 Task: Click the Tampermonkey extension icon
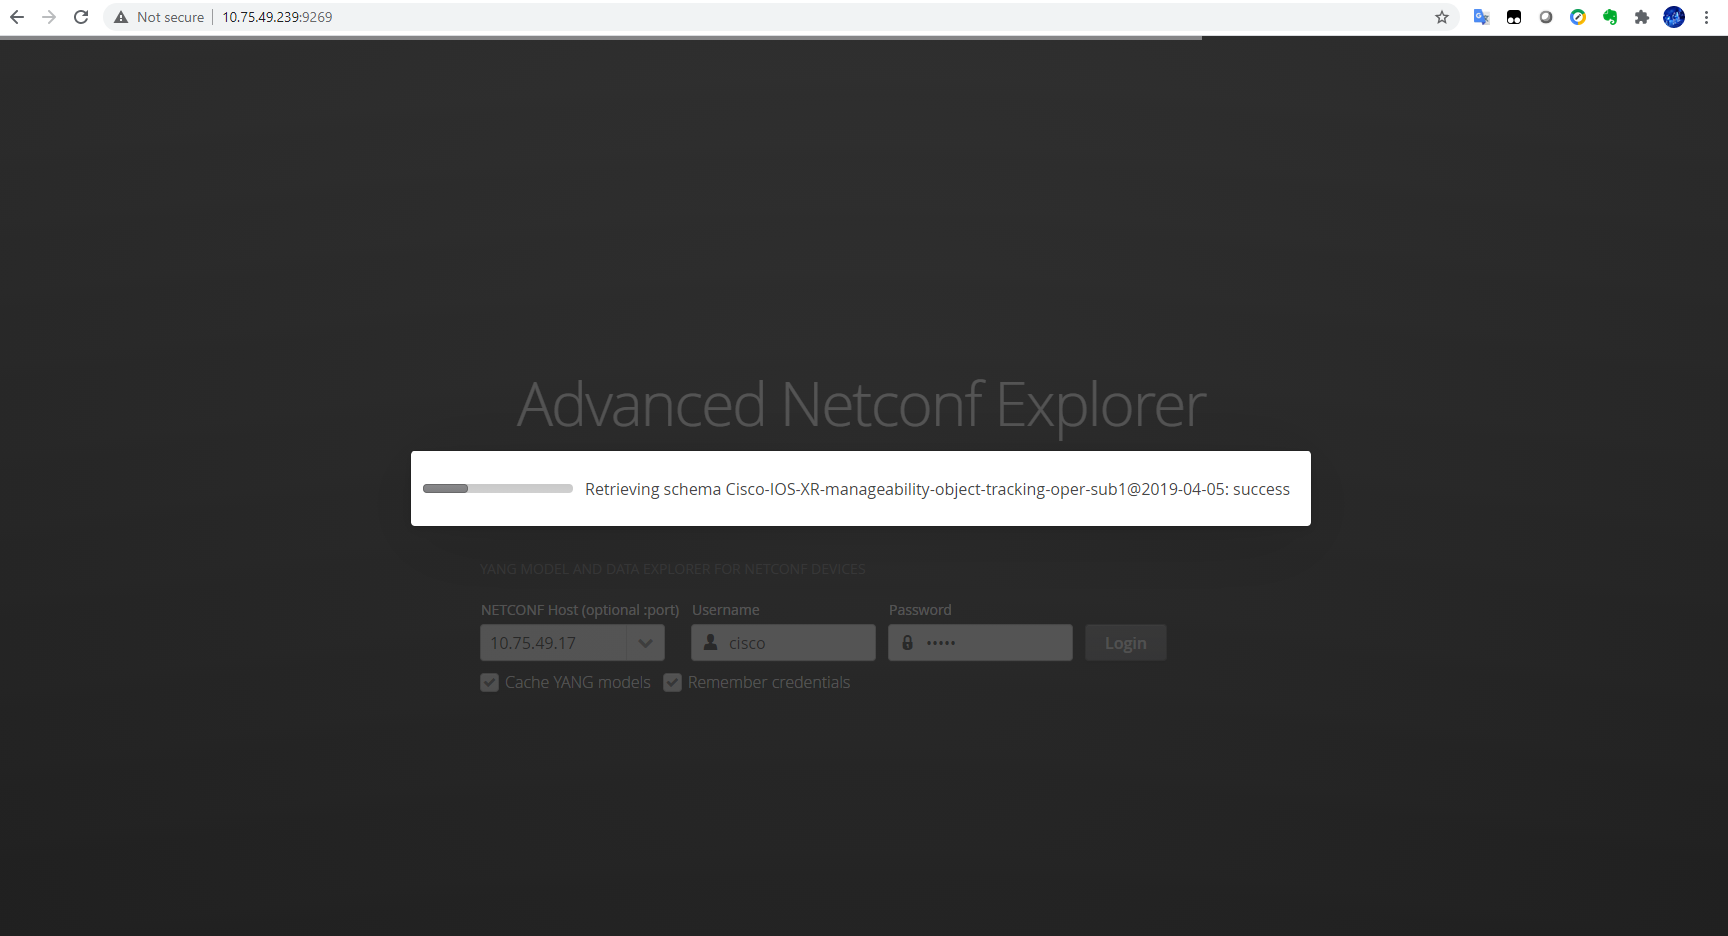coord(1514,17)
